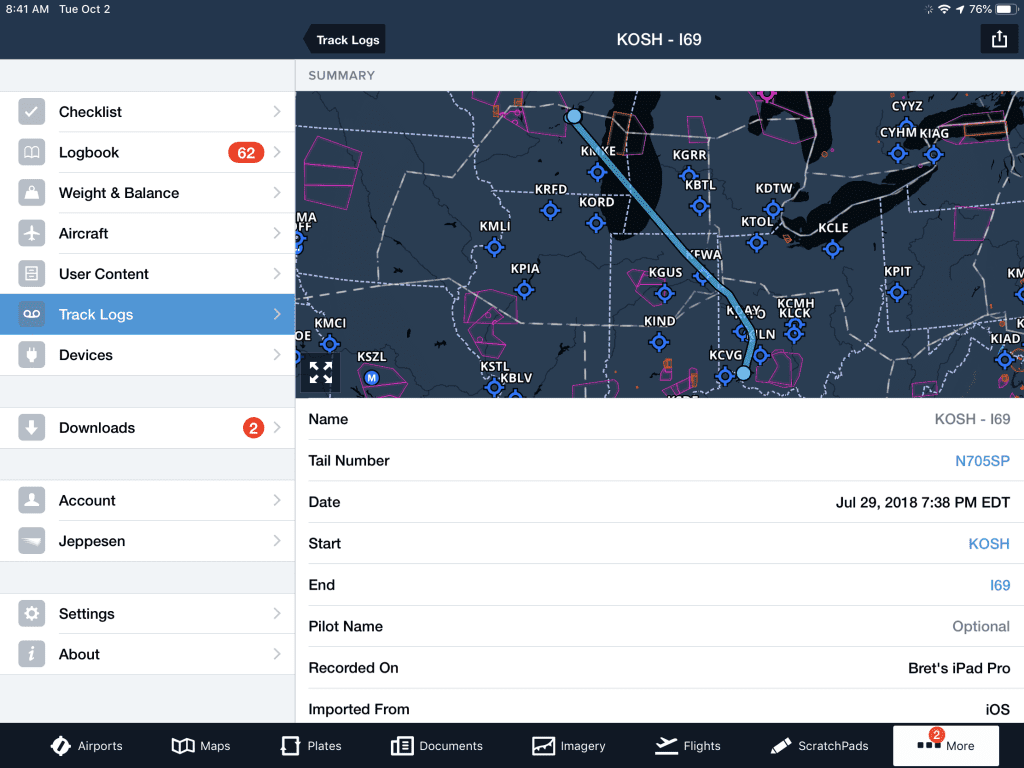
Task: Expand the track map to fullscreen
Action: pos(320,372)
